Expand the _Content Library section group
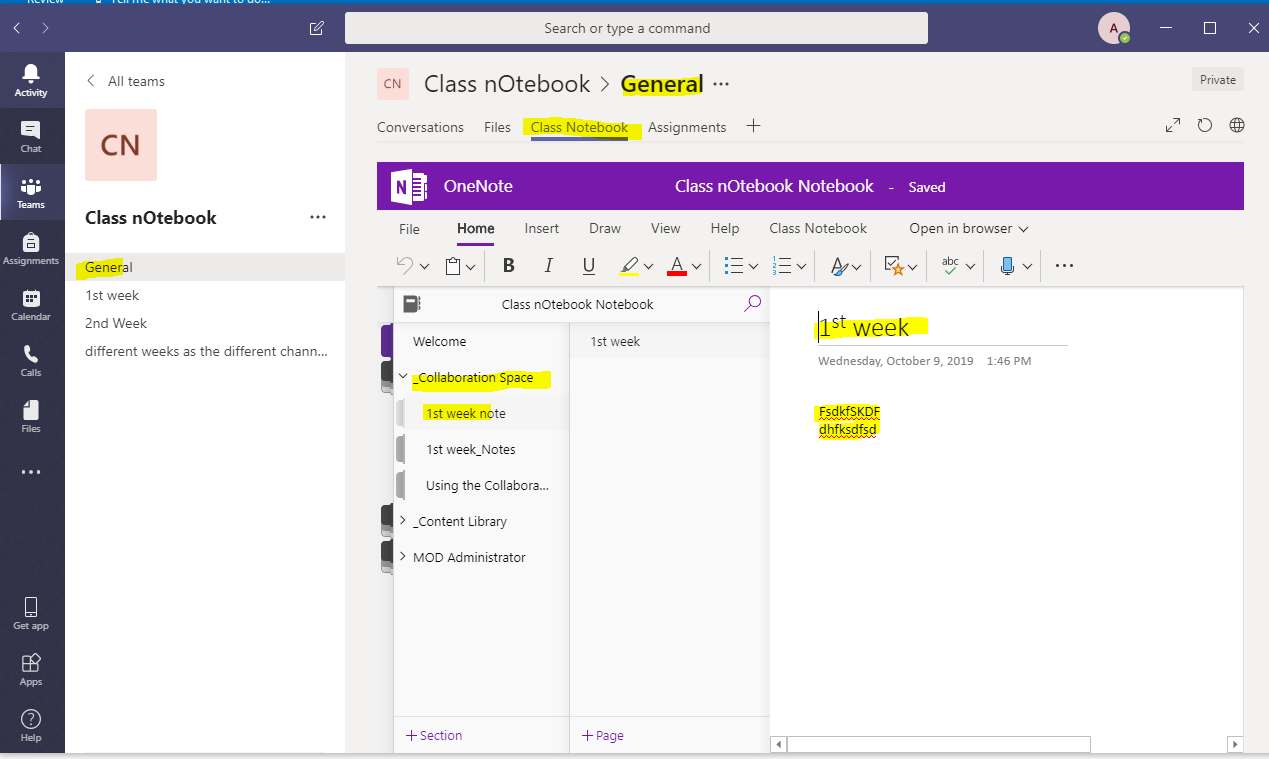The height and width of the screenshot is (759, 1269). 403,521
